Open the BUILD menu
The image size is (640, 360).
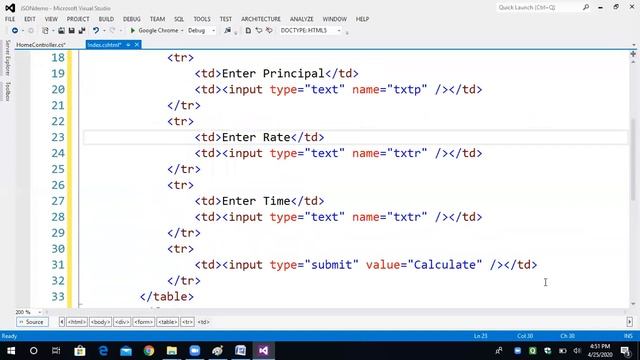pyautogui.click(x=106, y=19)
